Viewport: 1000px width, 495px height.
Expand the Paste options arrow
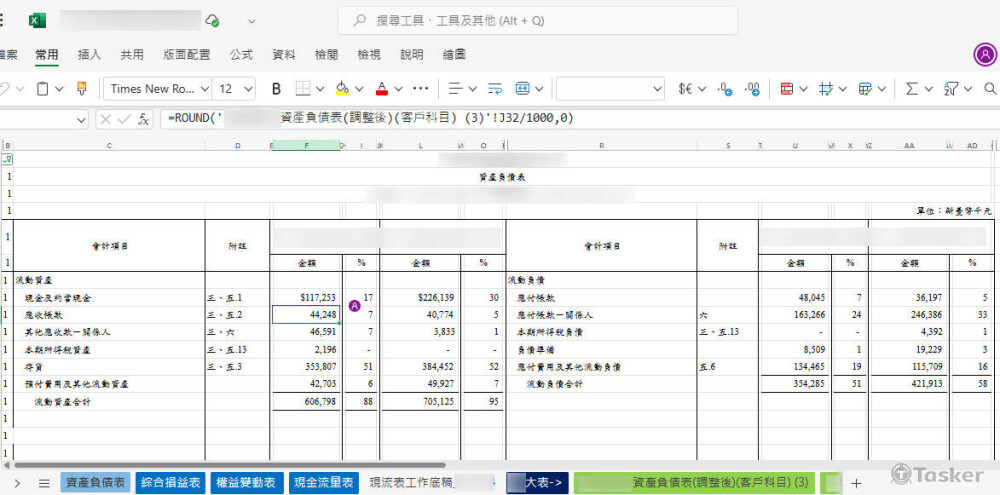(x=59, y=89)
